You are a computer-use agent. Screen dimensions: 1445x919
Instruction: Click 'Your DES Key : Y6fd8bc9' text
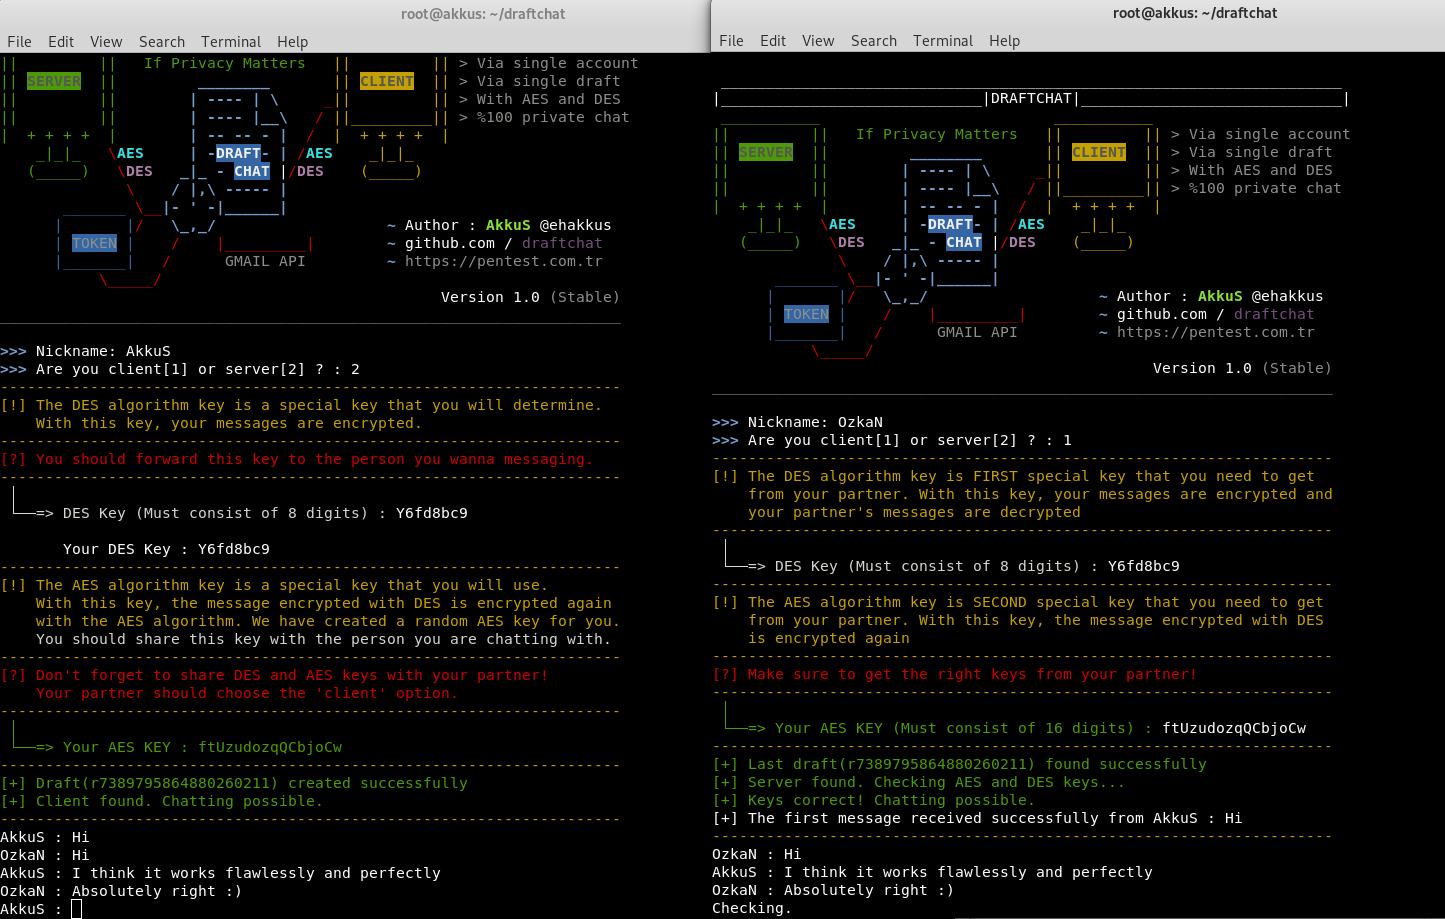[166, 549]
